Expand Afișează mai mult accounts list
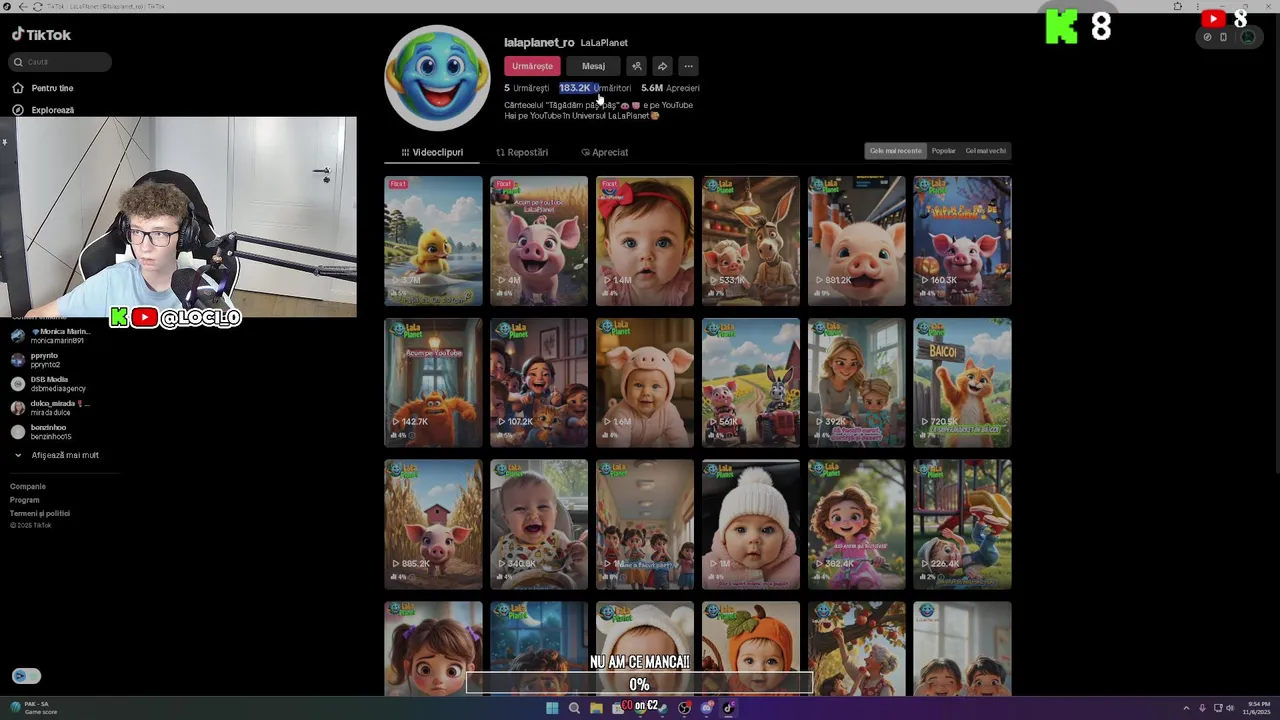Image resolution: width=1280 pixels, height=720 pixels. point(56,455)
